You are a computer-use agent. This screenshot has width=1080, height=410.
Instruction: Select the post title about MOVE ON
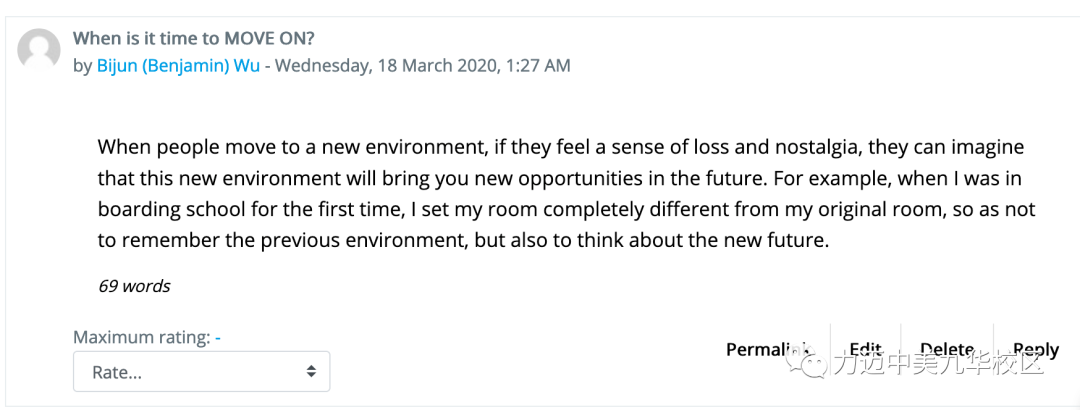tap(194, 37)
